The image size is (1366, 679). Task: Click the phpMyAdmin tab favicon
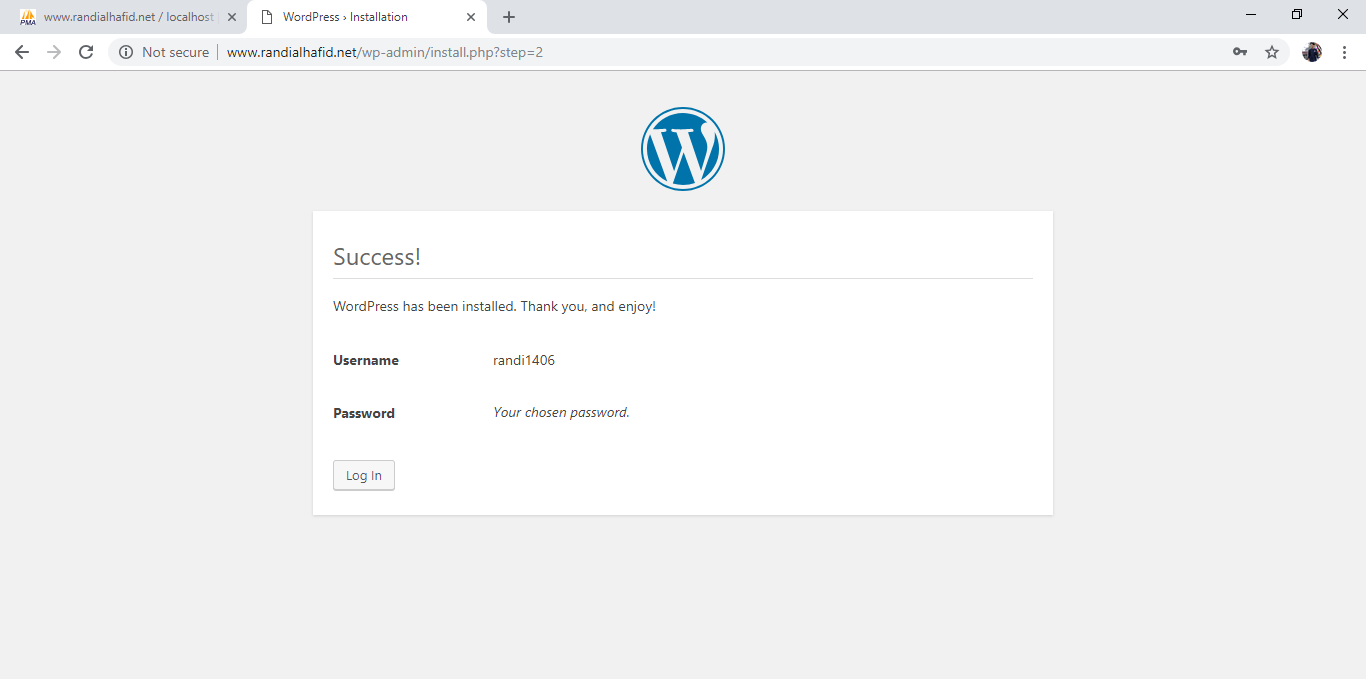click(28, 17)
